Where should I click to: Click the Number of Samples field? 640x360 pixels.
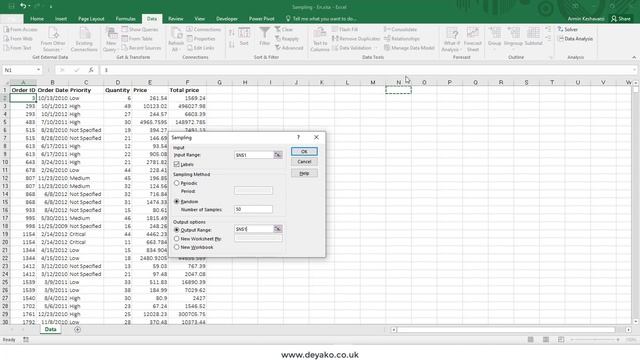(x=253, y=209)
